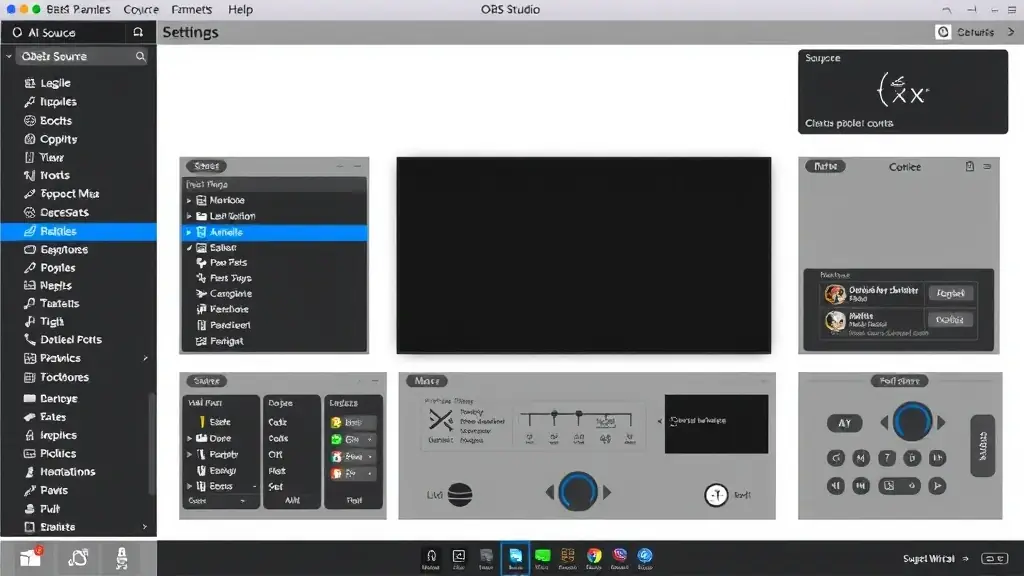Select the Cppilty sidebar icon
The image size is (1024, 576).
pos(29,139)
